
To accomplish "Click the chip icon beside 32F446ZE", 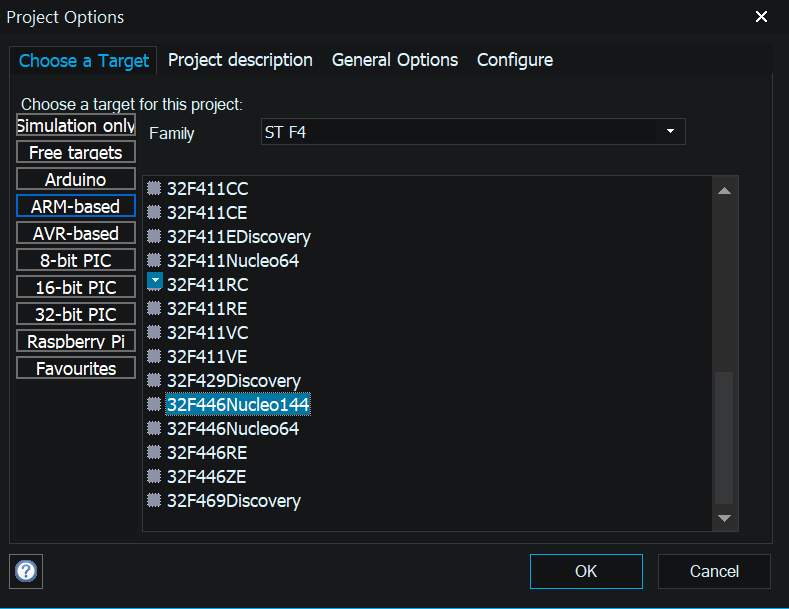I will [x=154, y=476].
